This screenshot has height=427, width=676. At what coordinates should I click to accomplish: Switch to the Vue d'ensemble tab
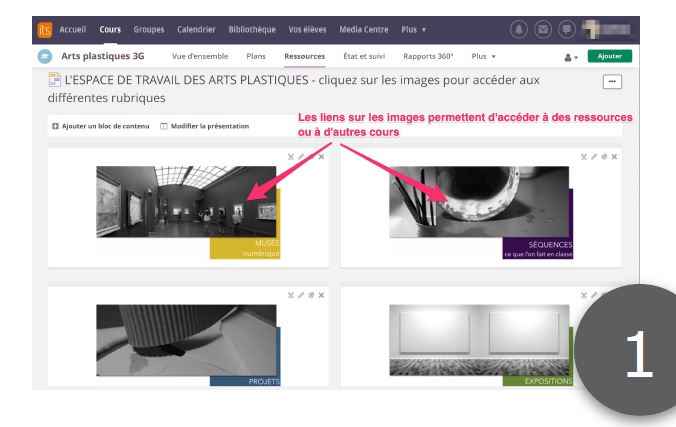[x=200, y=57]
